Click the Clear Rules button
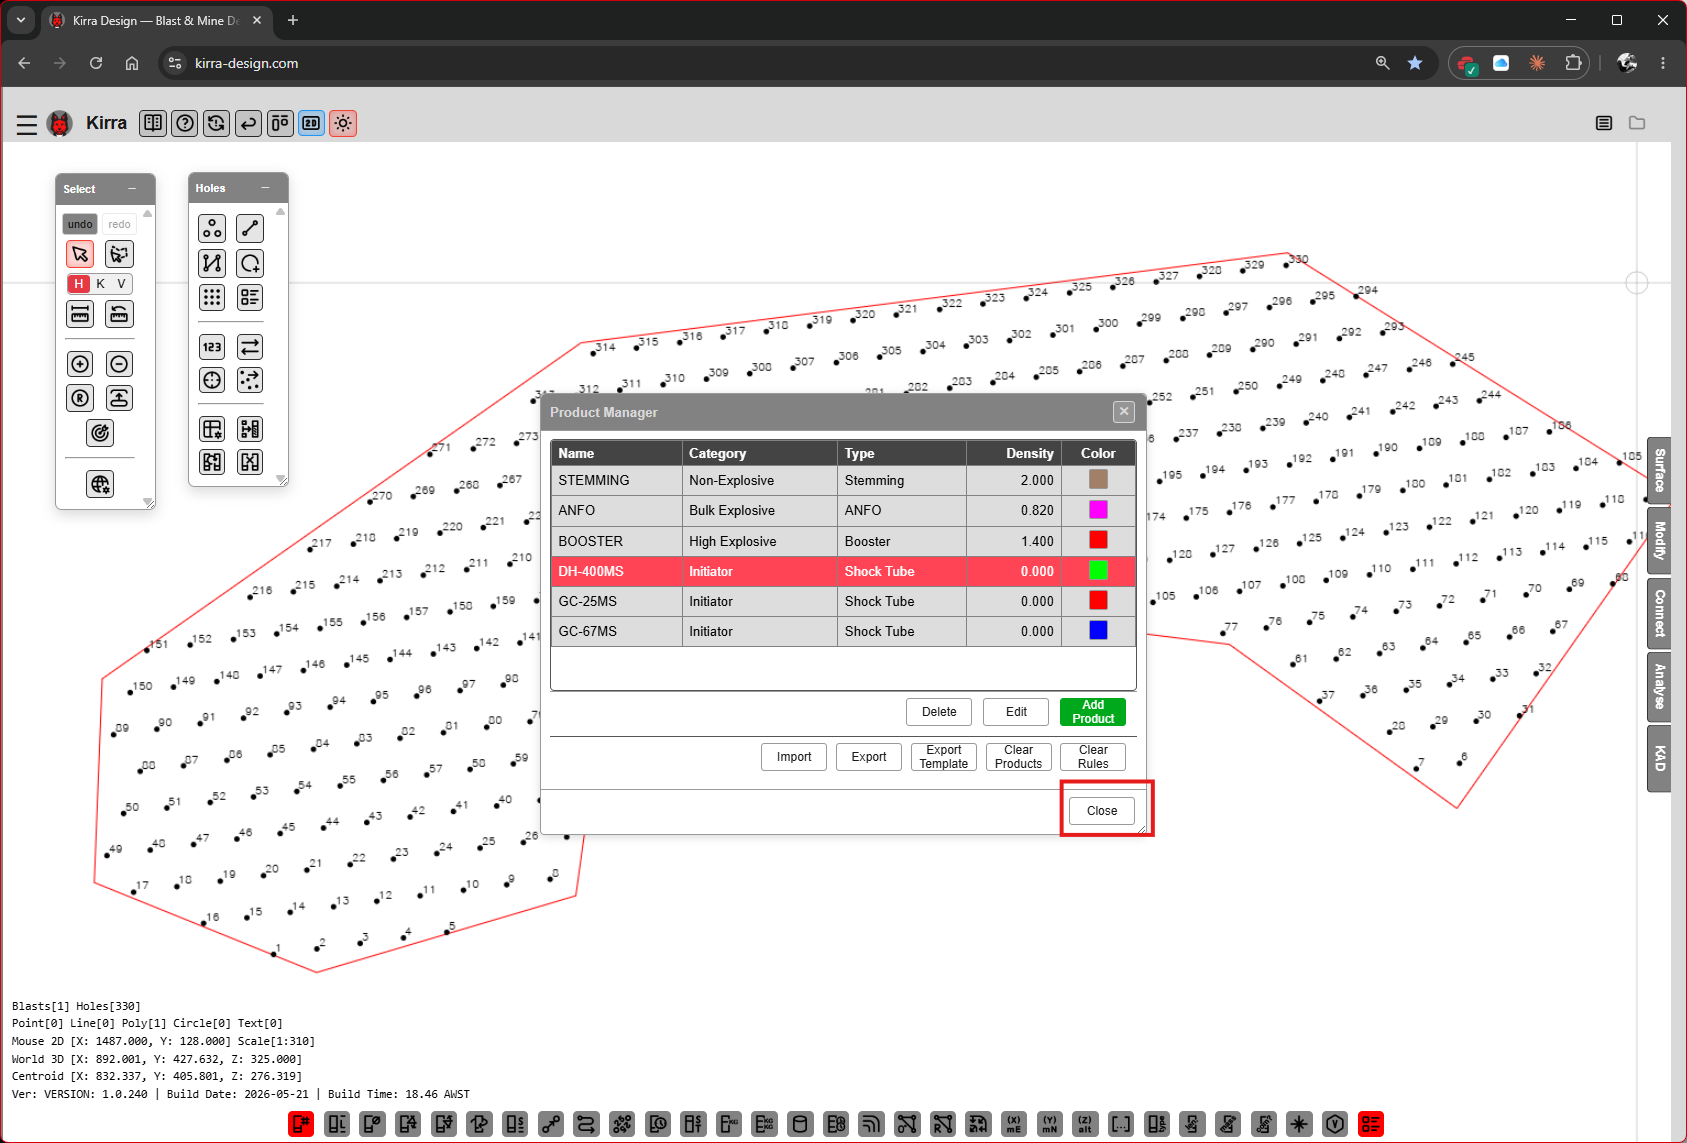The image size is (1687, 1143). (x=1093, y=757)
